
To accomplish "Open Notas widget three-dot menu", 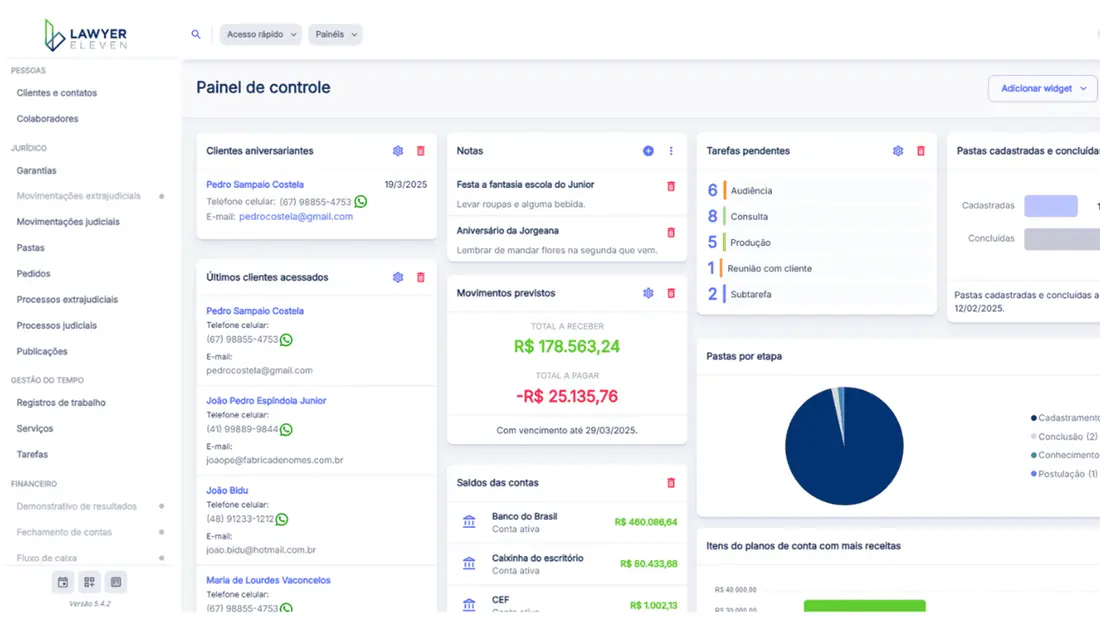I will coord(671,151).
